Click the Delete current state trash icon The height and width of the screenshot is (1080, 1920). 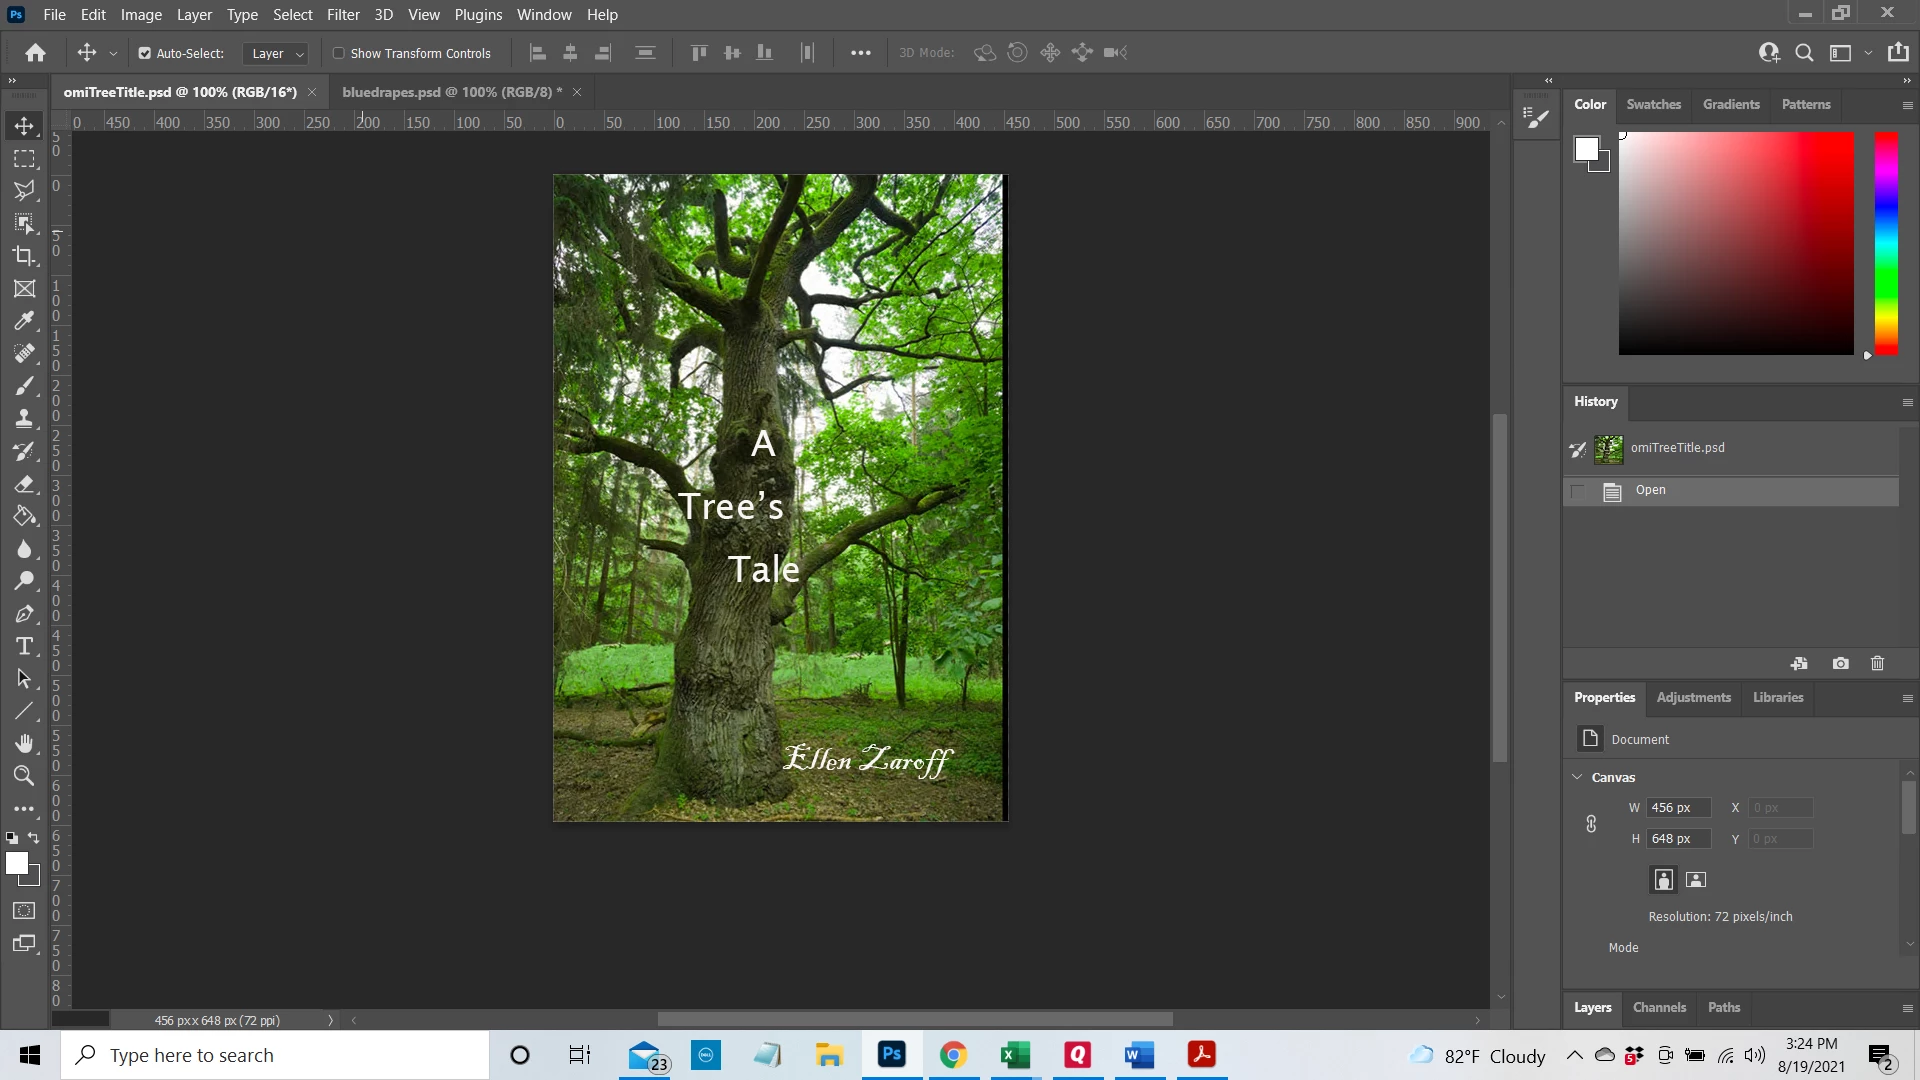1877,663
